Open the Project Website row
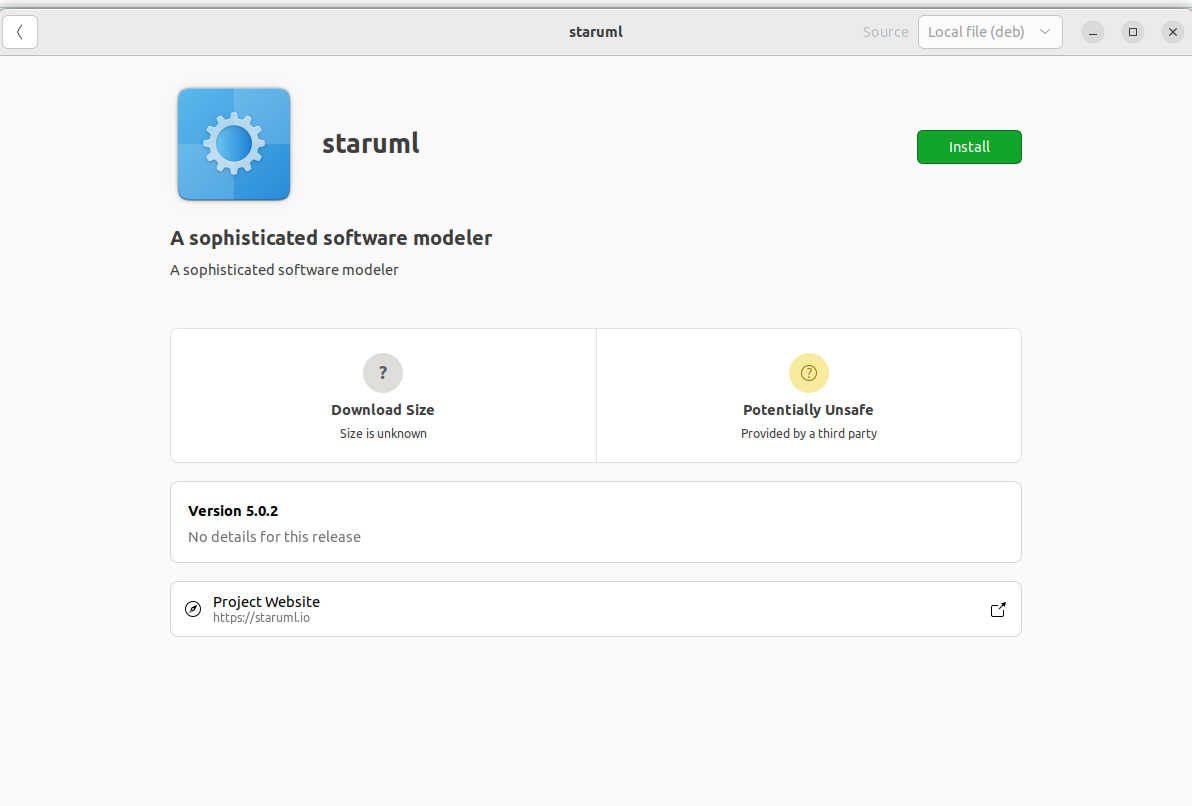1192x806 pixels. point(596,609)
